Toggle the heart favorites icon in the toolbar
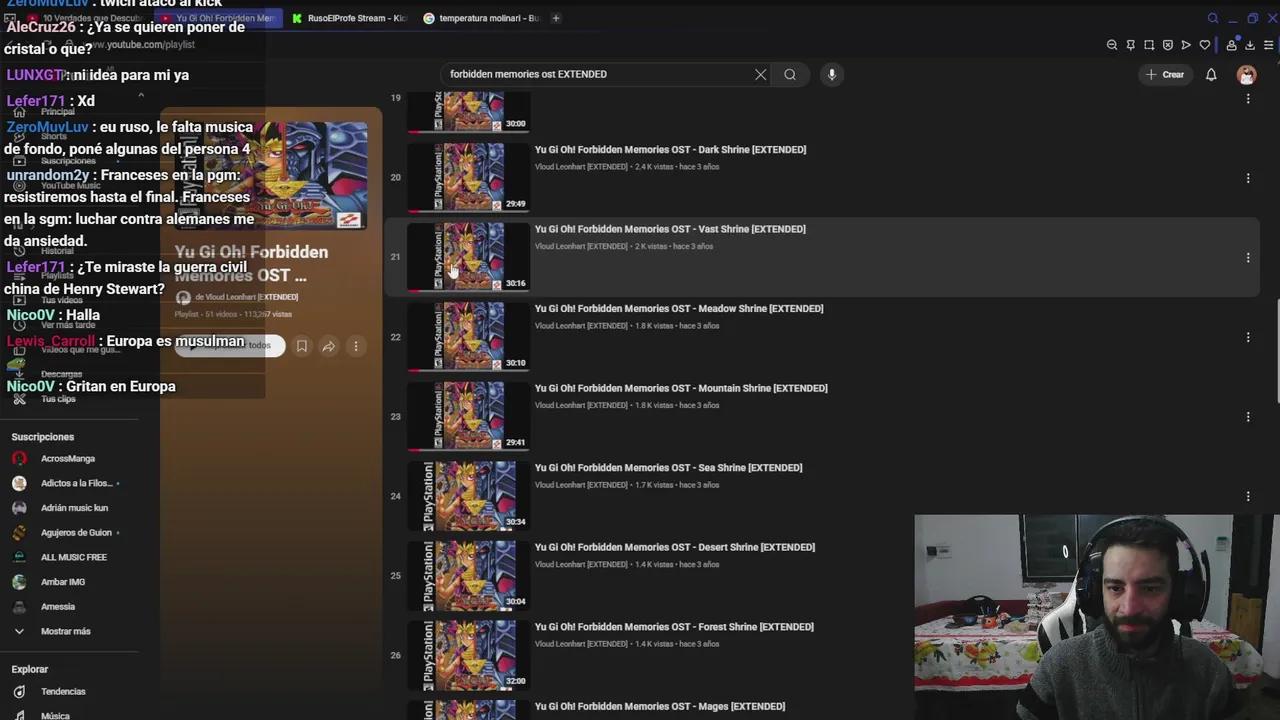 (x=1205, y=45)
